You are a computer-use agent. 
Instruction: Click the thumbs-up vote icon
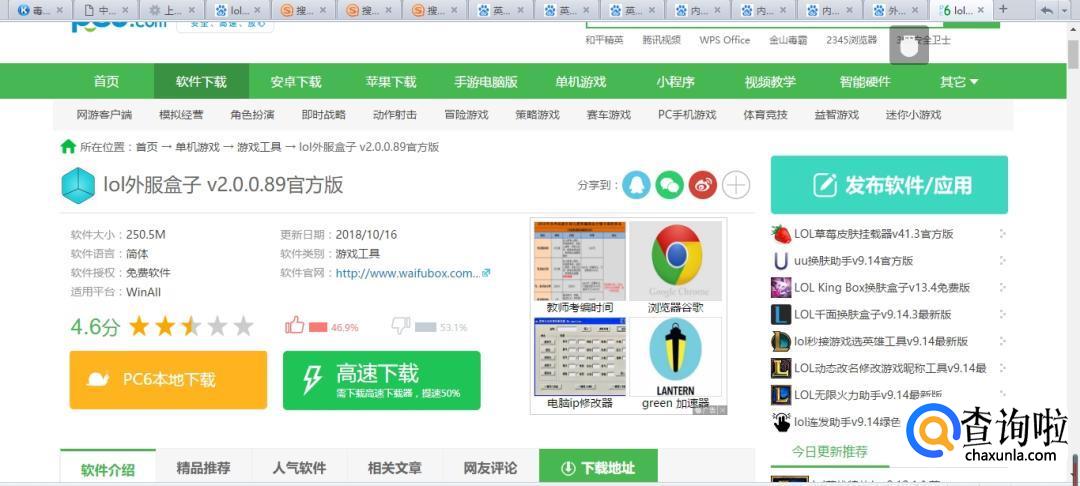(x=295, y=326)
